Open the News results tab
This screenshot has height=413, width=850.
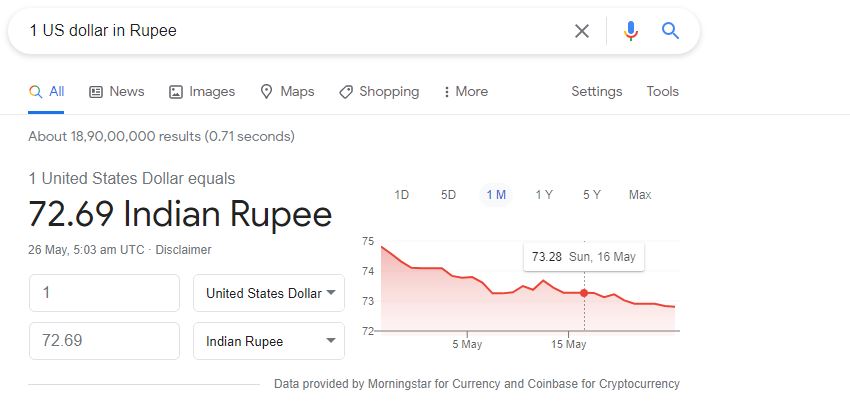[117, 91]
